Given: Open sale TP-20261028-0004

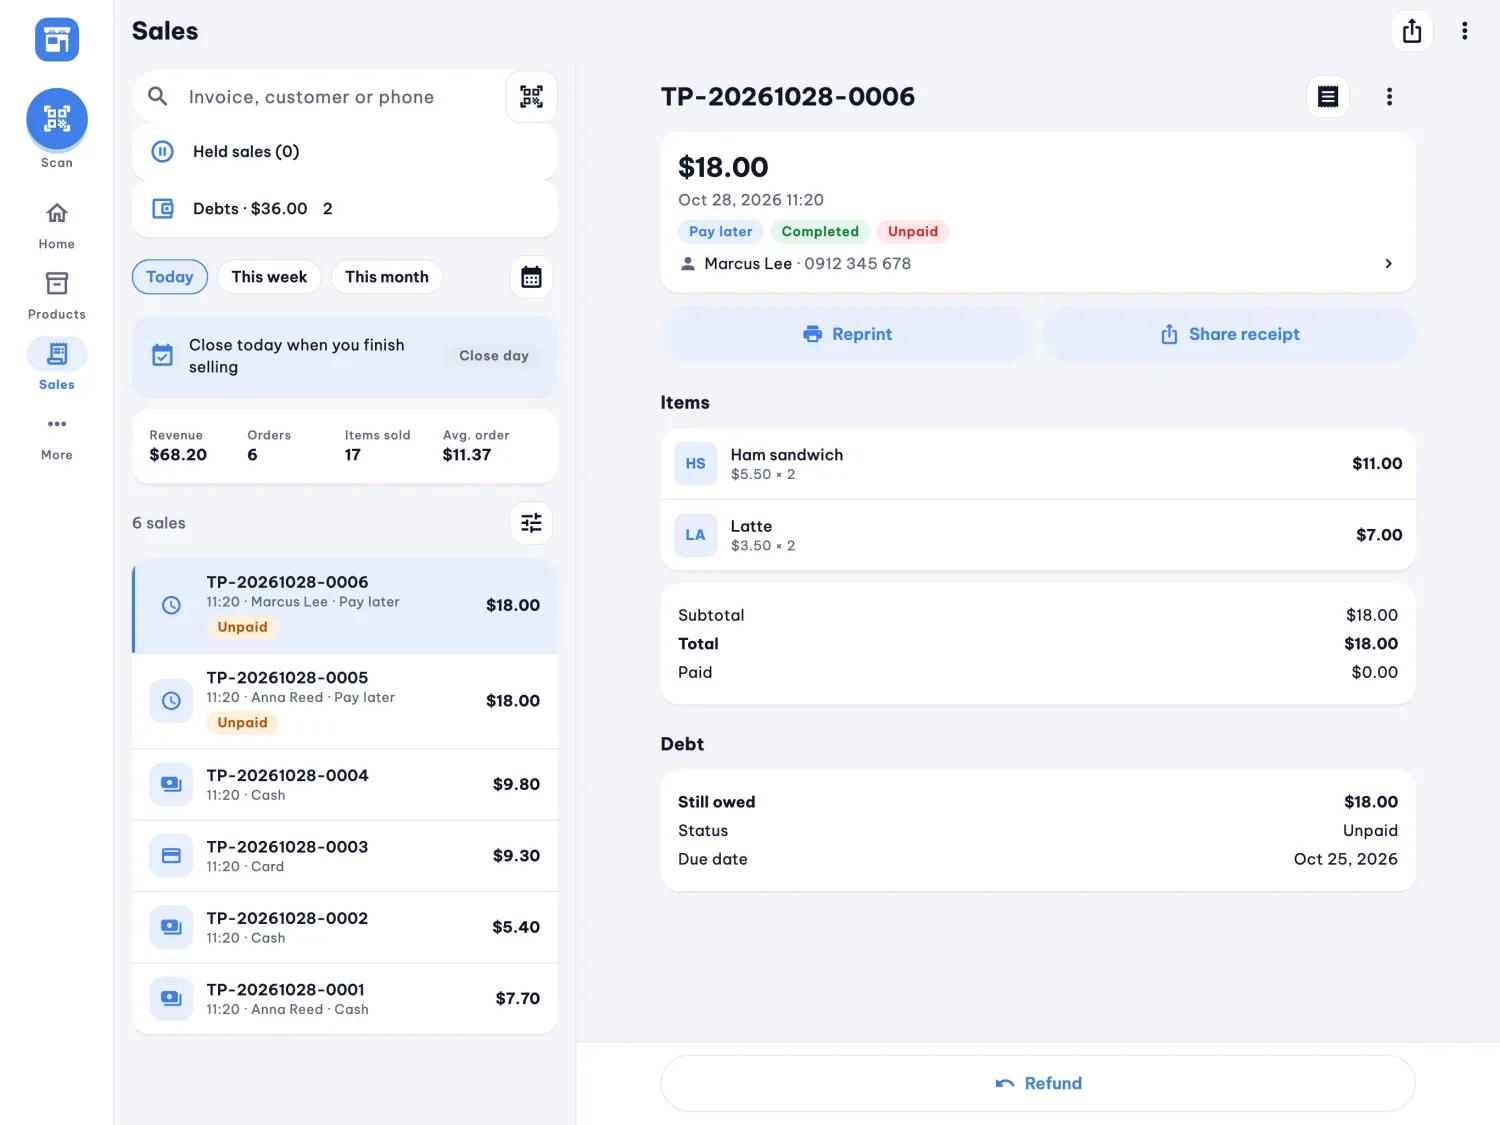Looking at the screenshot, I should [x=345, y=785].
